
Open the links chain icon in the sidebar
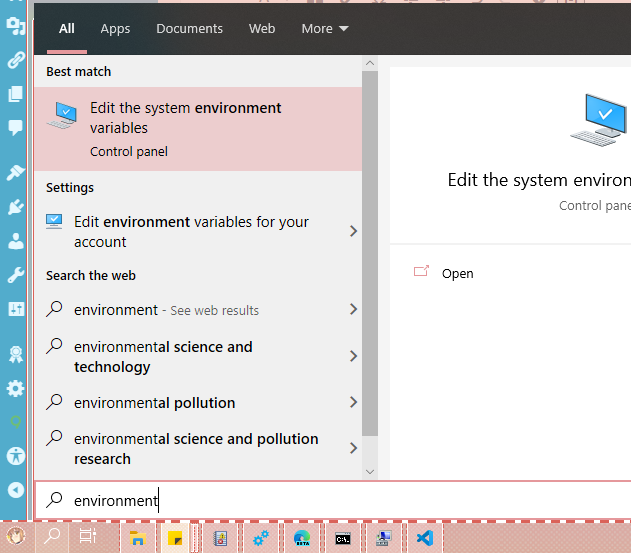pos(15,60)
